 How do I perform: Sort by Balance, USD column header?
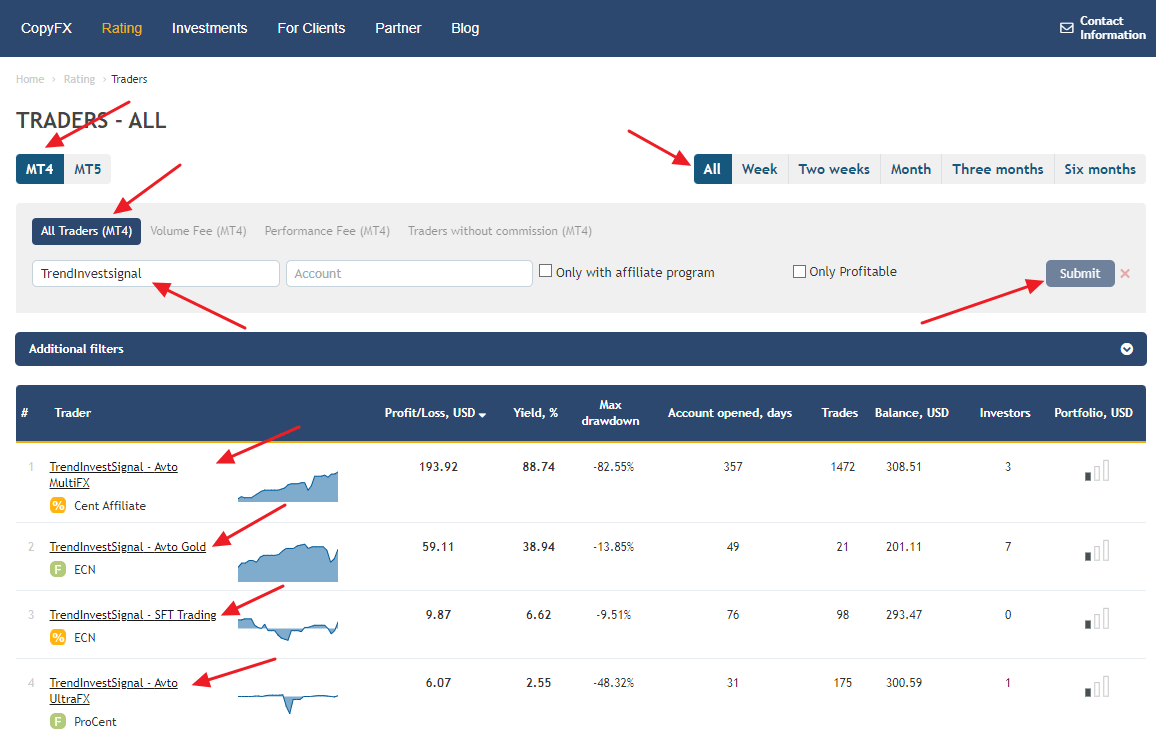click(x=912, y=413)
